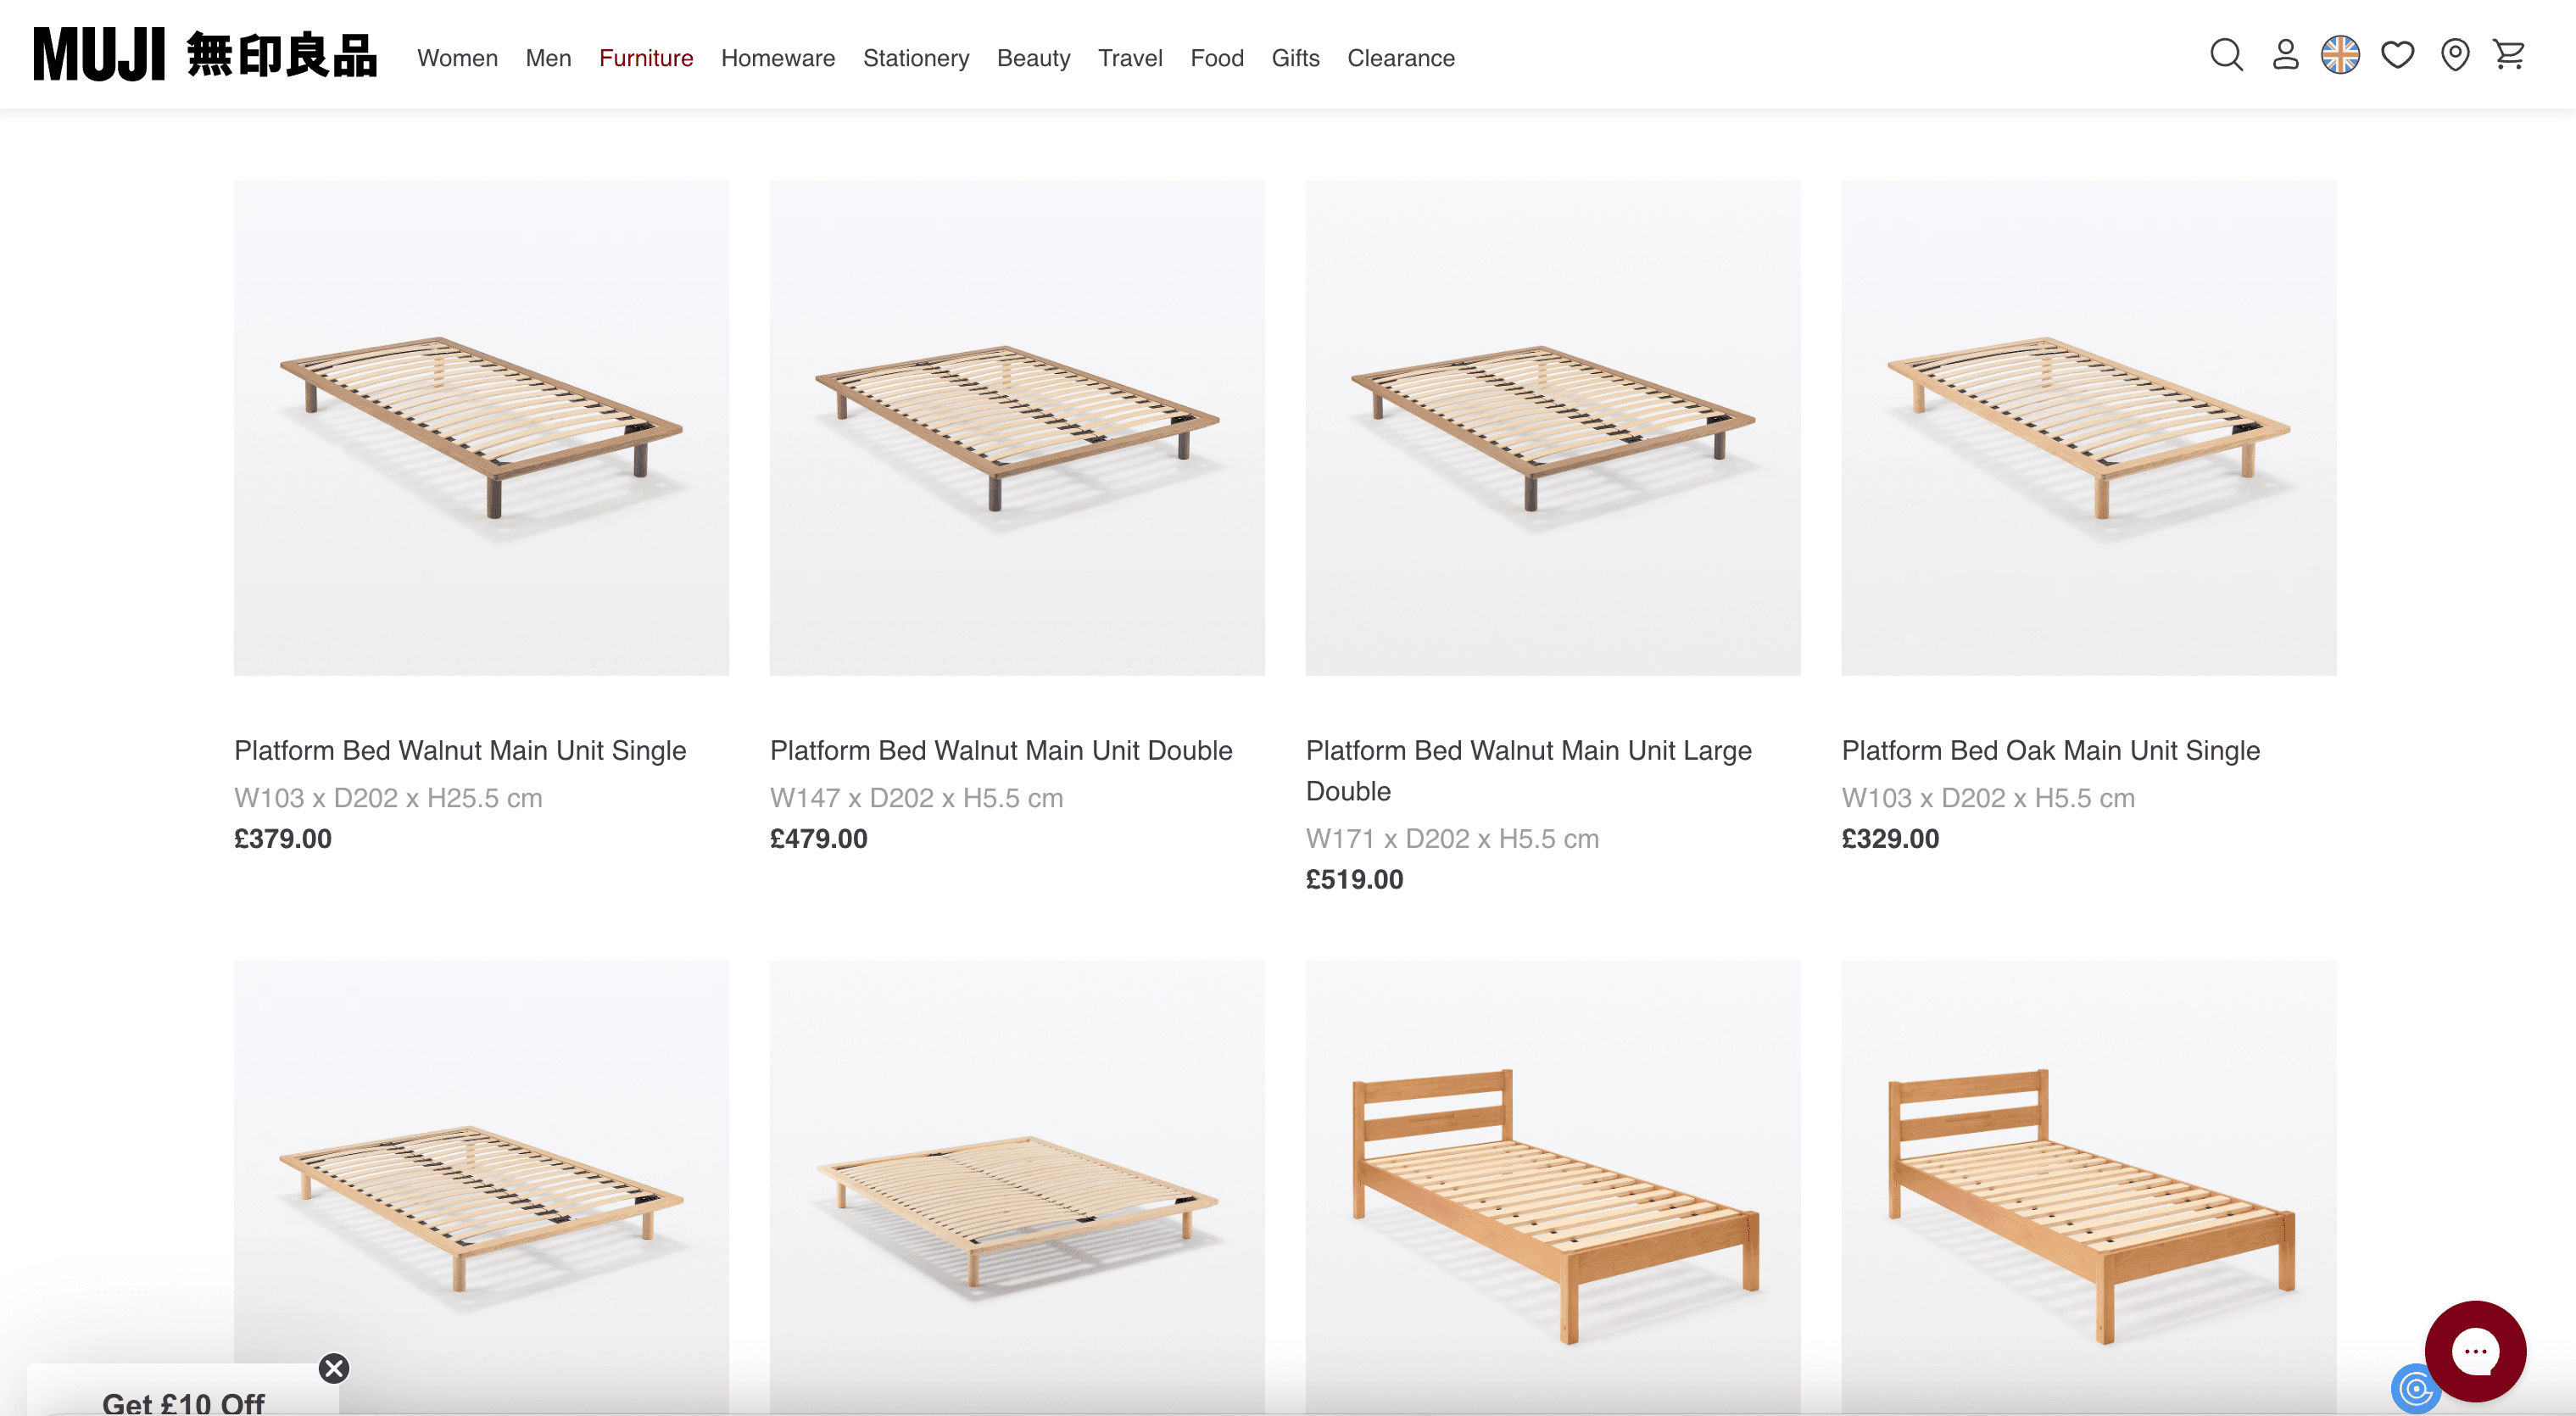The width and height of the screenshot is (2576, 1416).
Task: Click Platform Bed Walnut Main Unit Double title
Action: pos(1000,750)
